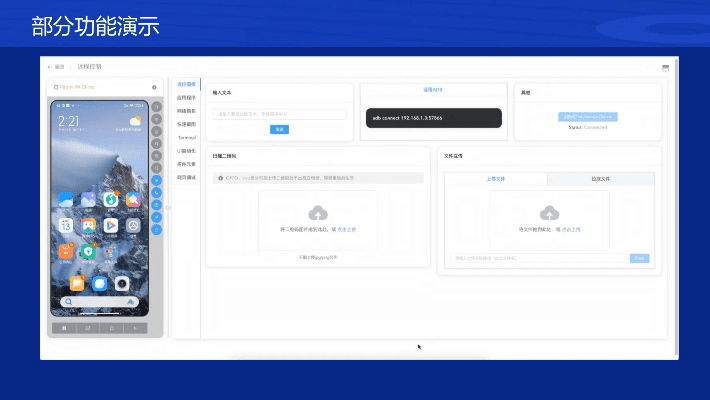Click the top-right window layout icon

click(666, 68)
